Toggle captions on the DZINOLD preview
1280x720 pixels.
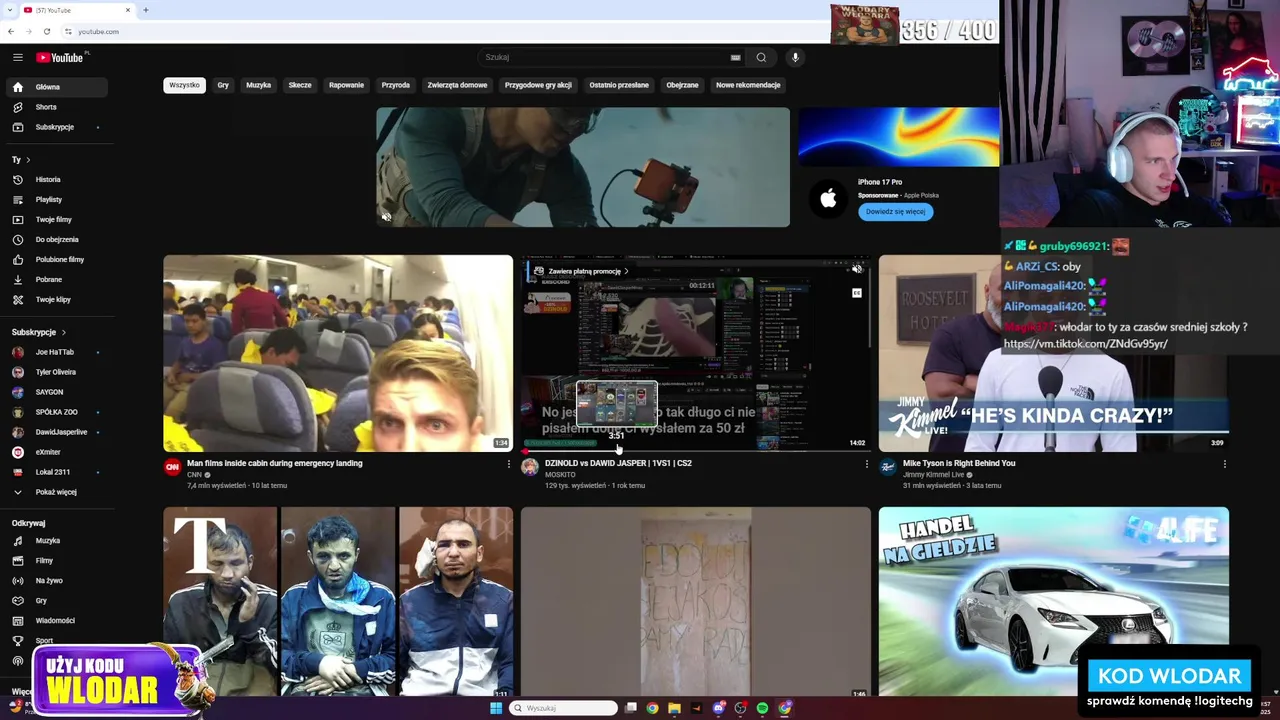[857, 293]
